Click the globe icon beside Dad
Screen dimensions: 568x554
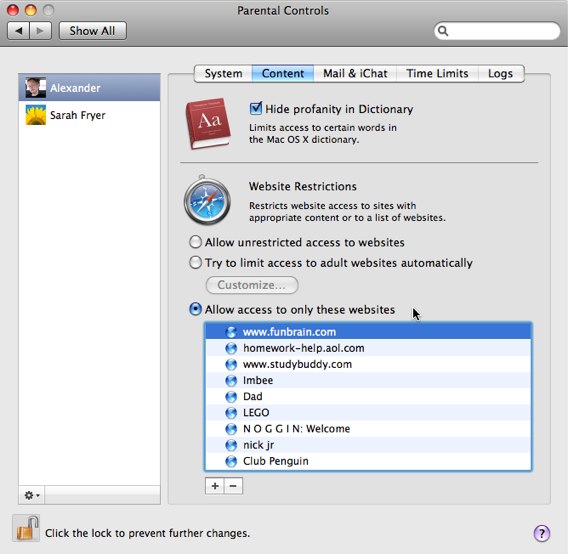coord(231,396)
